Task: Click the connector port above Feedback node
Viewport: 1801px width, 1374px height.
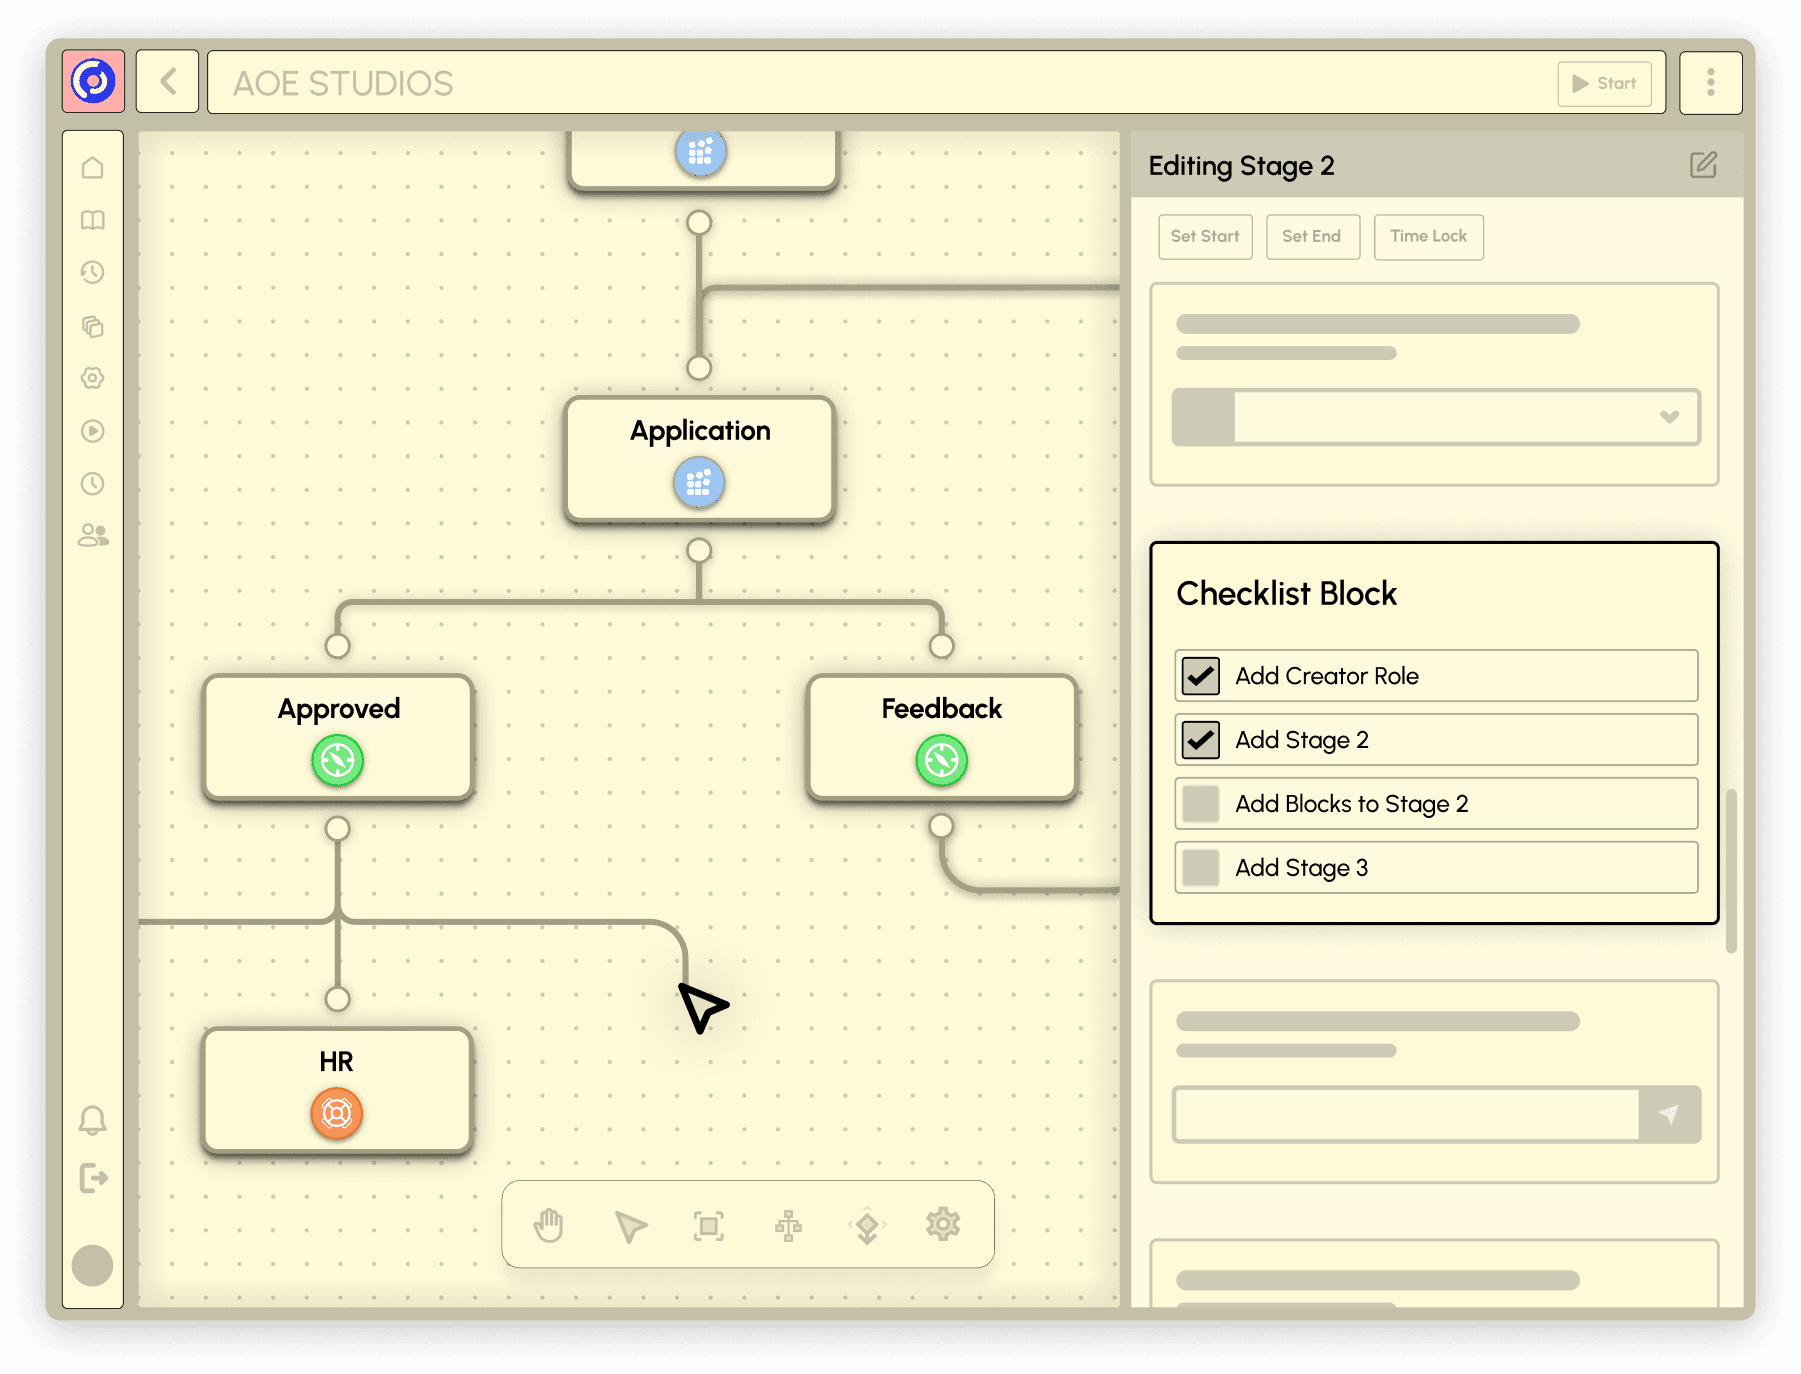Action: [942, 646]
